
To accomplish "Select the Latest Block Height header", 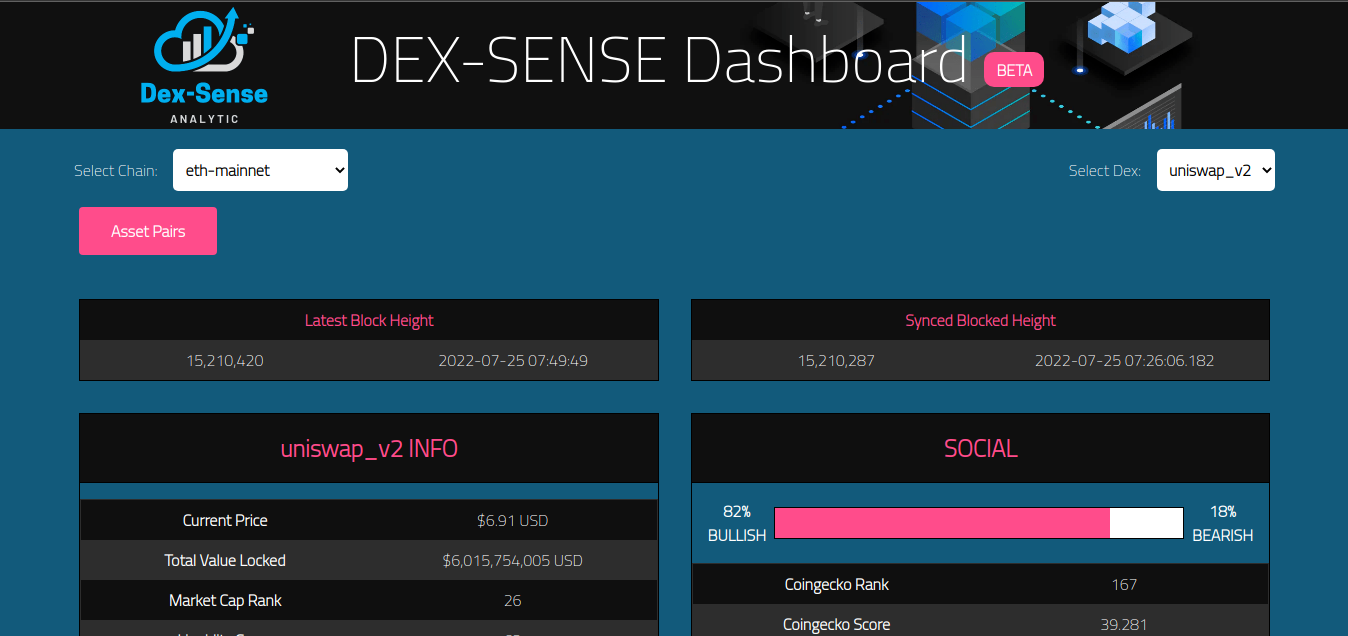I will pyautogui.click(x=369, y=321).
